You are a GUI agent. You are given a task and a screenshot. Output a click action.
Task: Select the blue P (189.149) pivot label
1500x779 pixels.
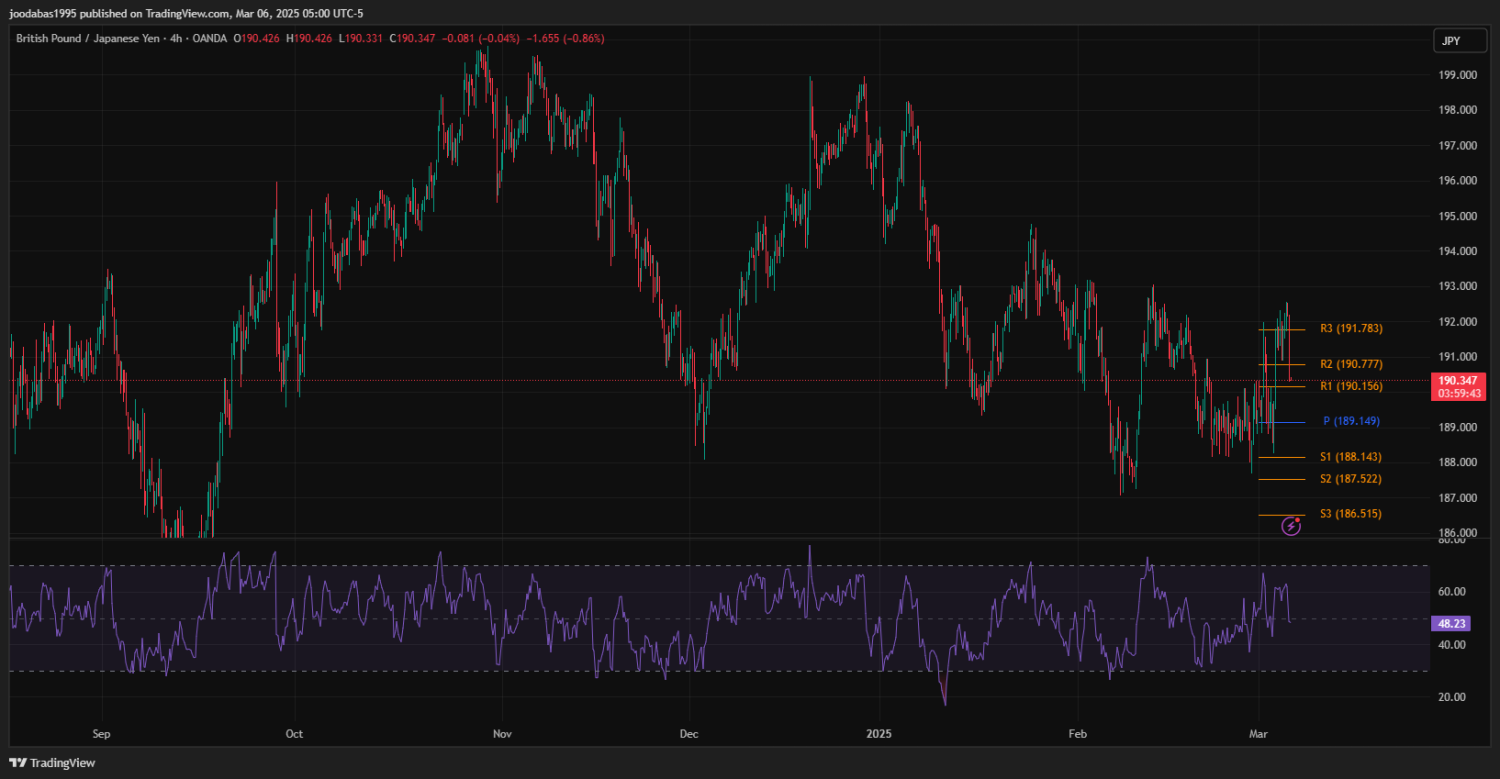(x=1352, y=421)
